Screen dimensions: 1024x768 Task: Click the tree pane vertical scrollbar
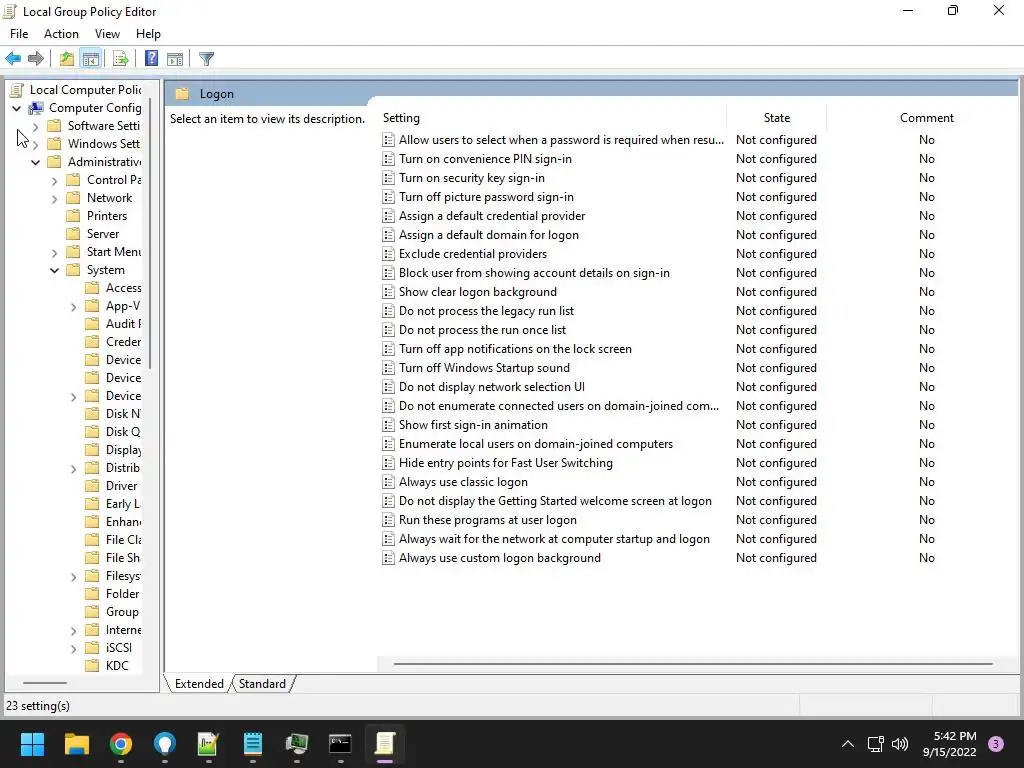coord(150,233)
